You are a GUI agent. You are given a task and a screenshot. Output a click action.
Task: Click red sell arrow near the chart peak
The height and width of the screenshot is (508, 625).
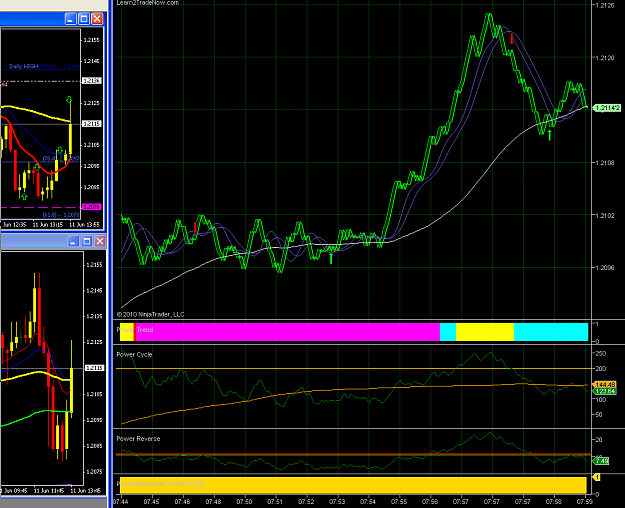click(512, 39)
